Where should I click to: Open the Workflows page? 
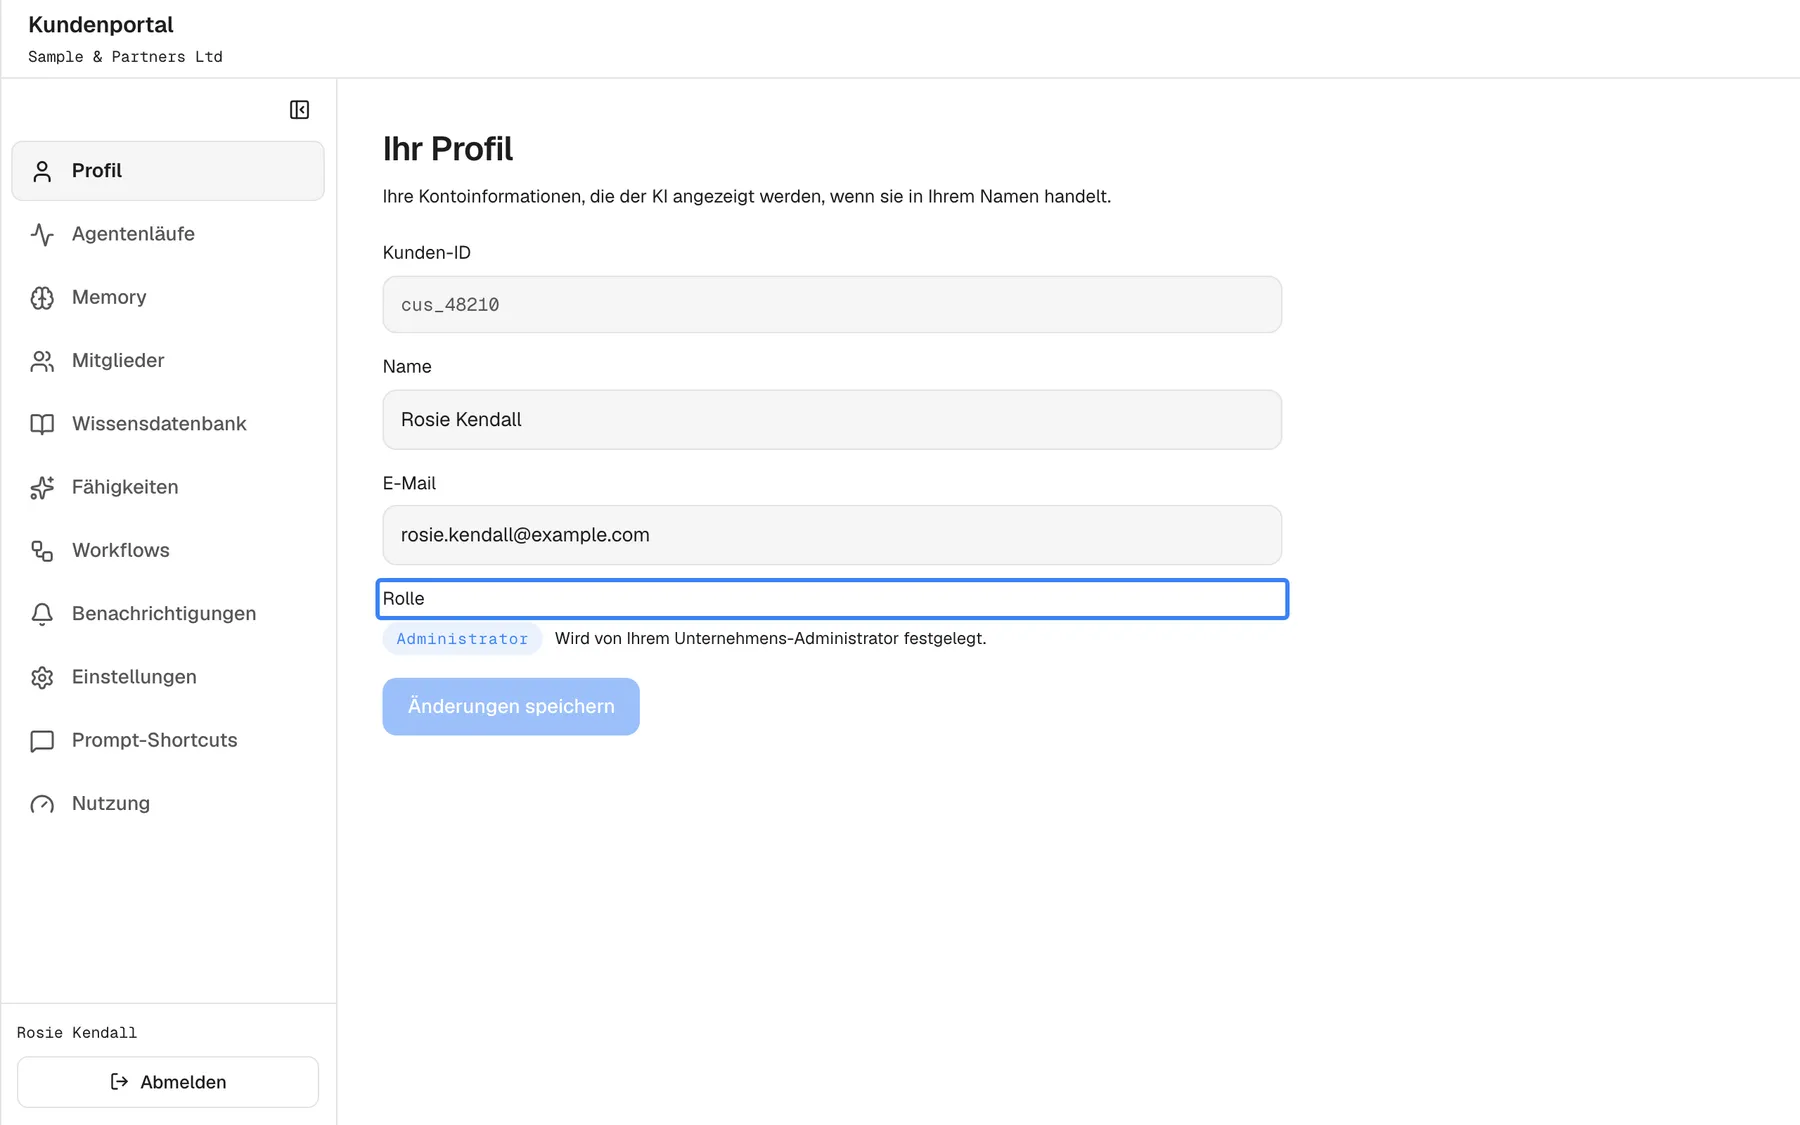[x=168, y=550]
